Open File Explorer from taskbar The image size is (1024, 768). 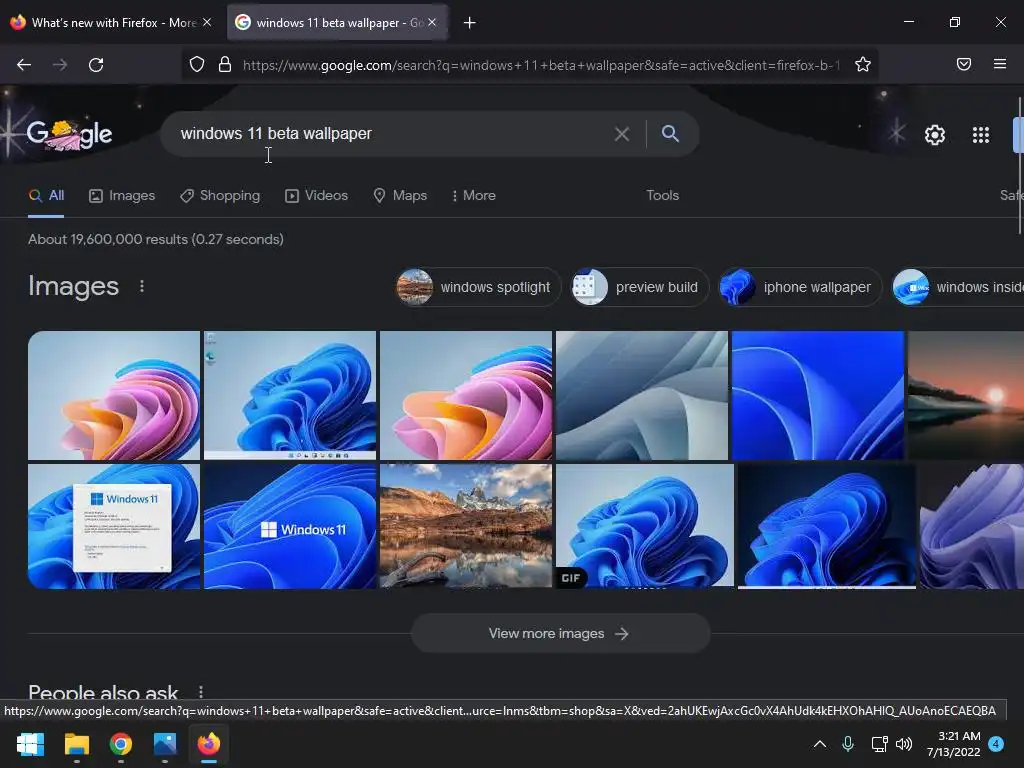pos(76,744)
